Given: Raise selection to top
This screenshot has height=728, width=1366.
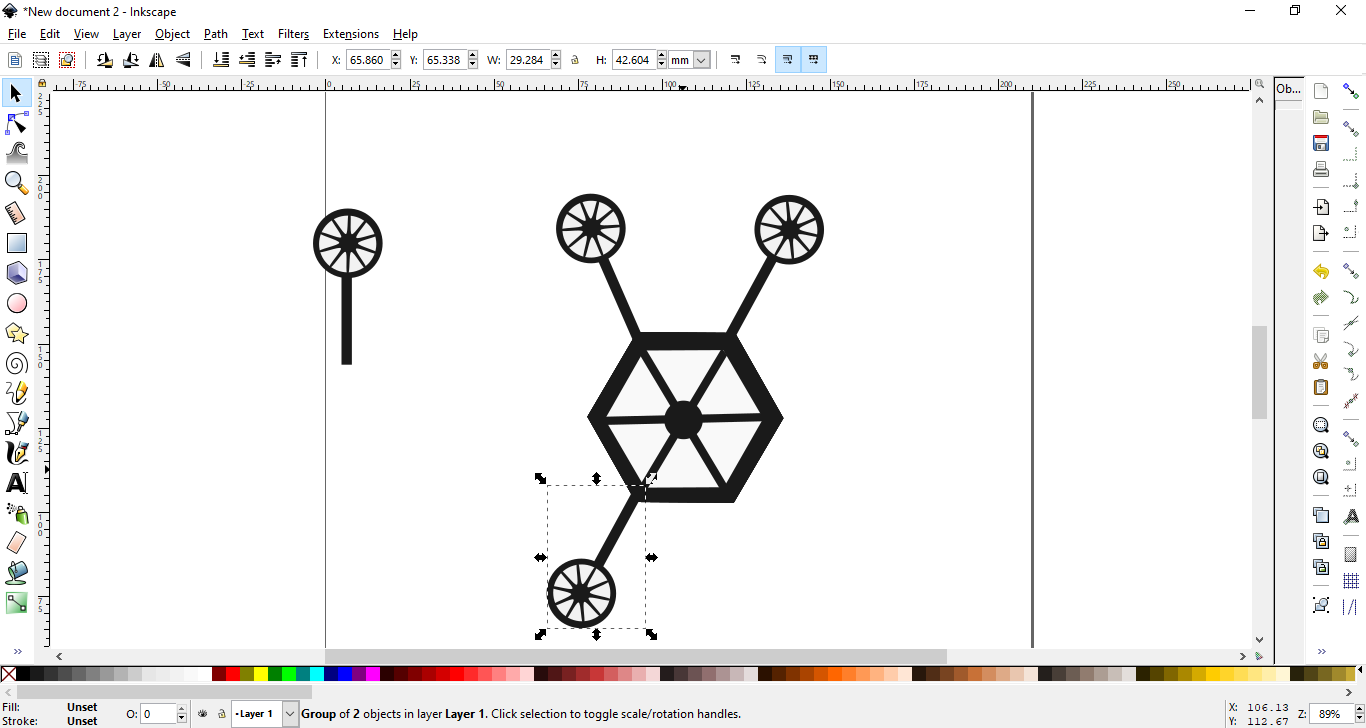Looking at the screenshot, I should pyautogui.click(x=299, y=60).
